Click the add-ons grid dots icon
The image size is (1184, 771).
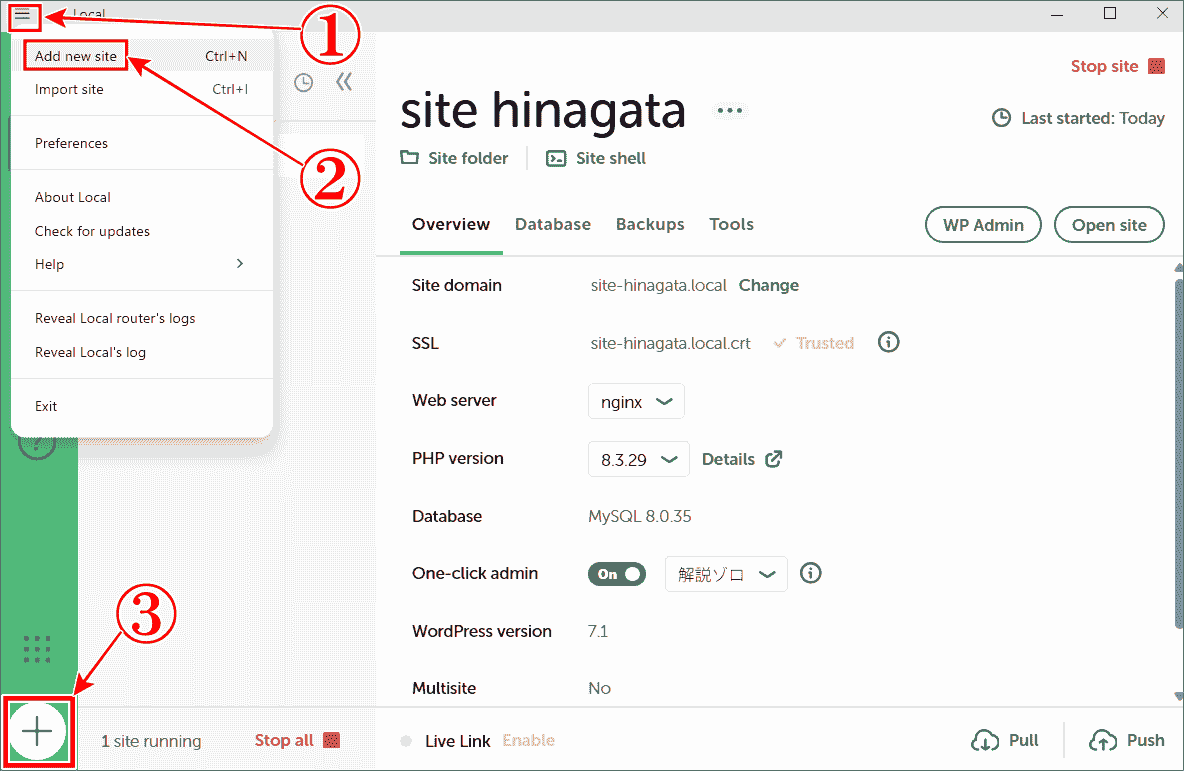tap(37, 649)
